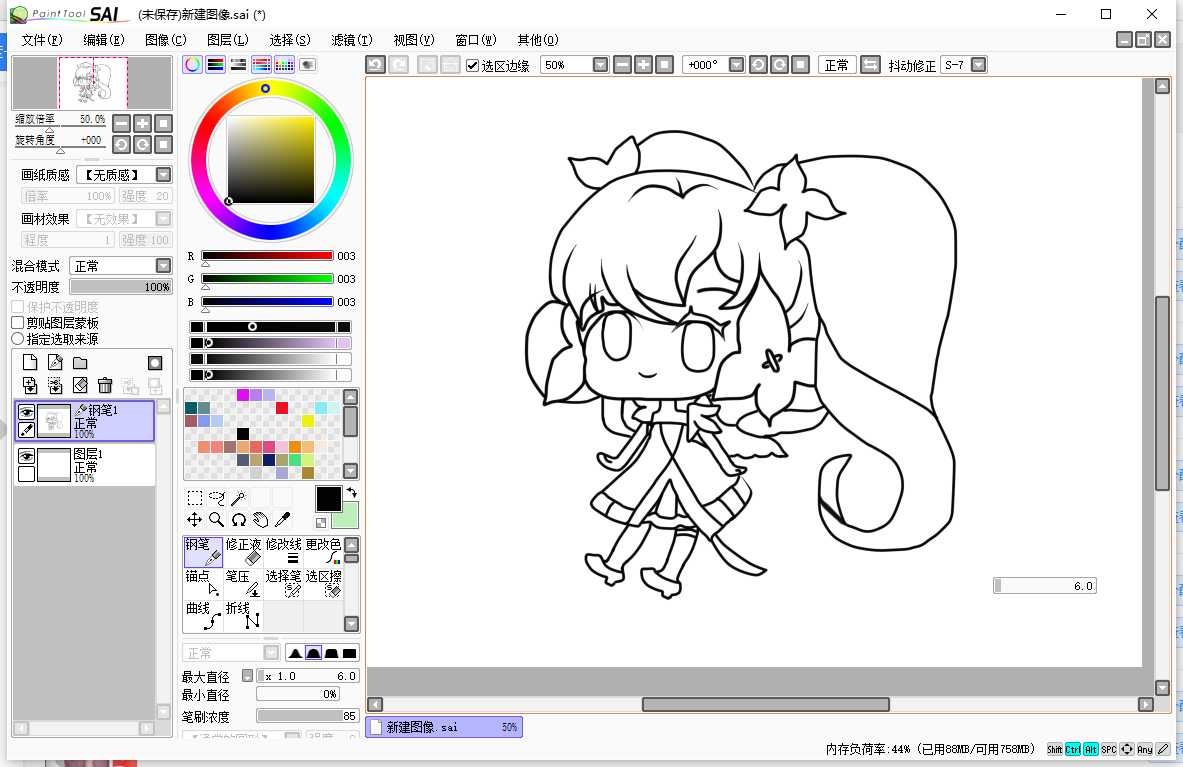Create a new layer folder
This screenshot has width=1183, height=767.
click(80, 363)
